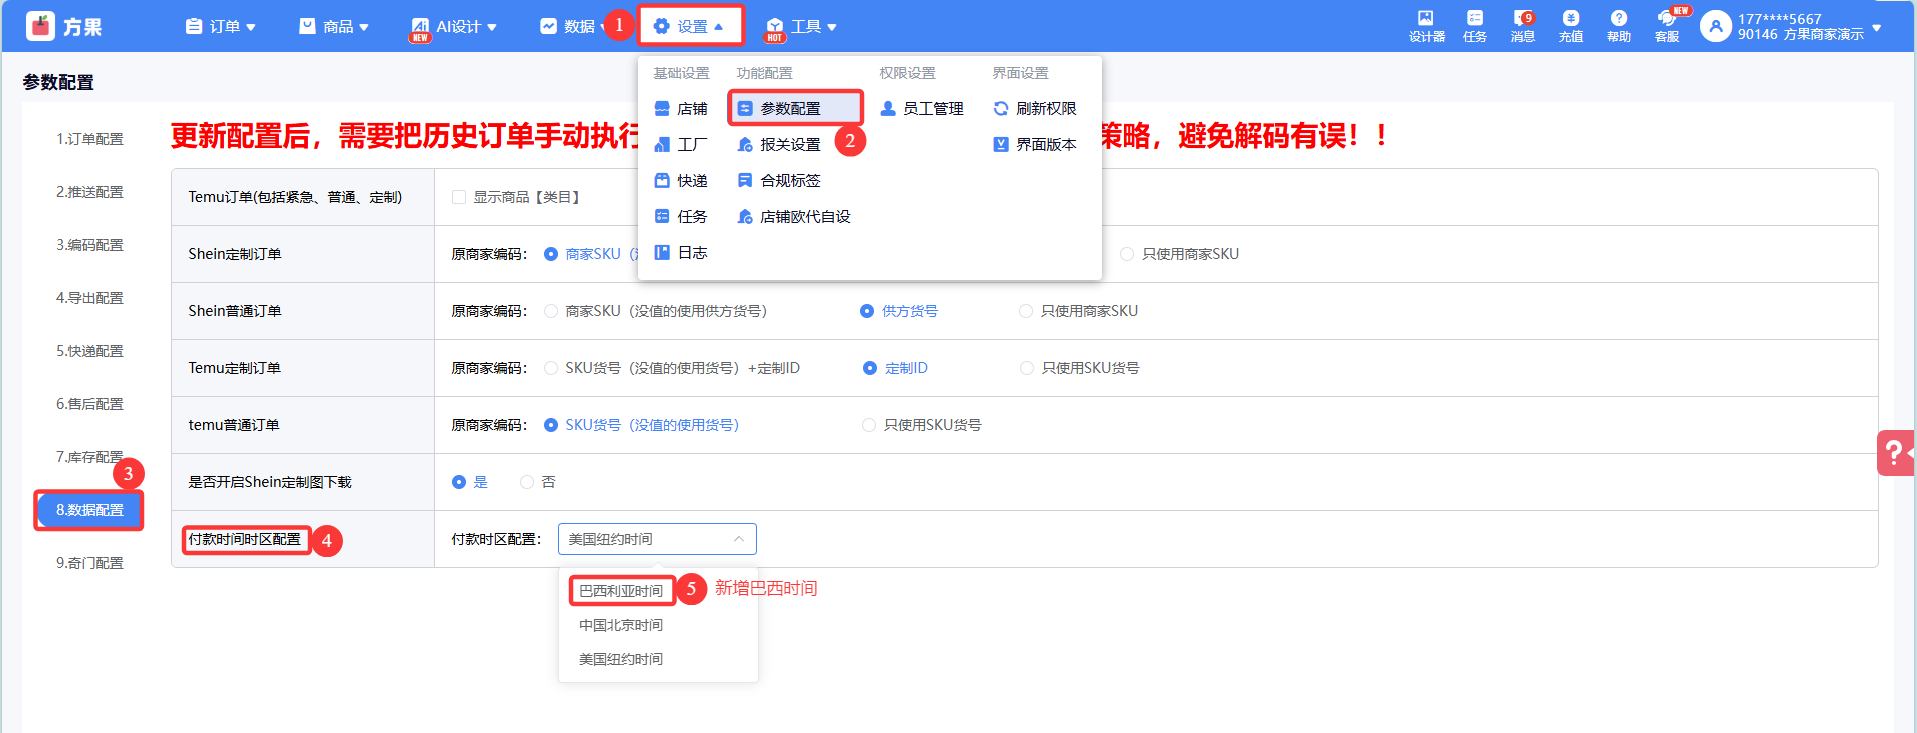Screen dimensions: 1917x733
Task: Choose 参数配置 from settings menu
Action: 789,108
